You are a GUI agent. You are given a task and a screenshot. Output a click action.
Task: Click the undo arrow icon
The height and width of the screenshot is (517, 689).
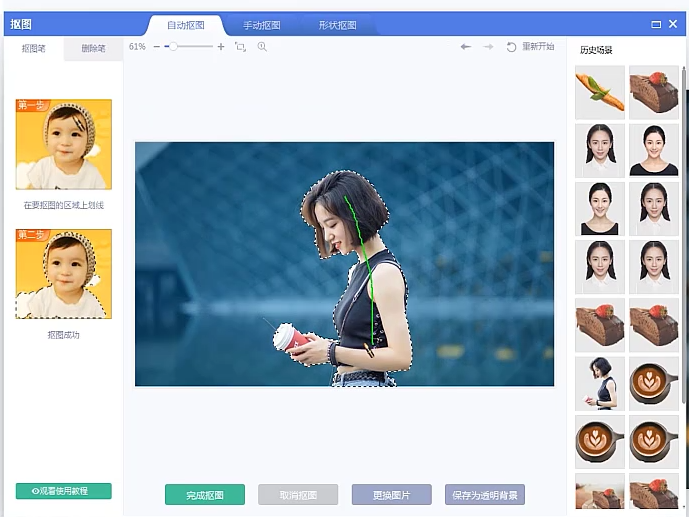pyautogui.click(x=465, y=47)
